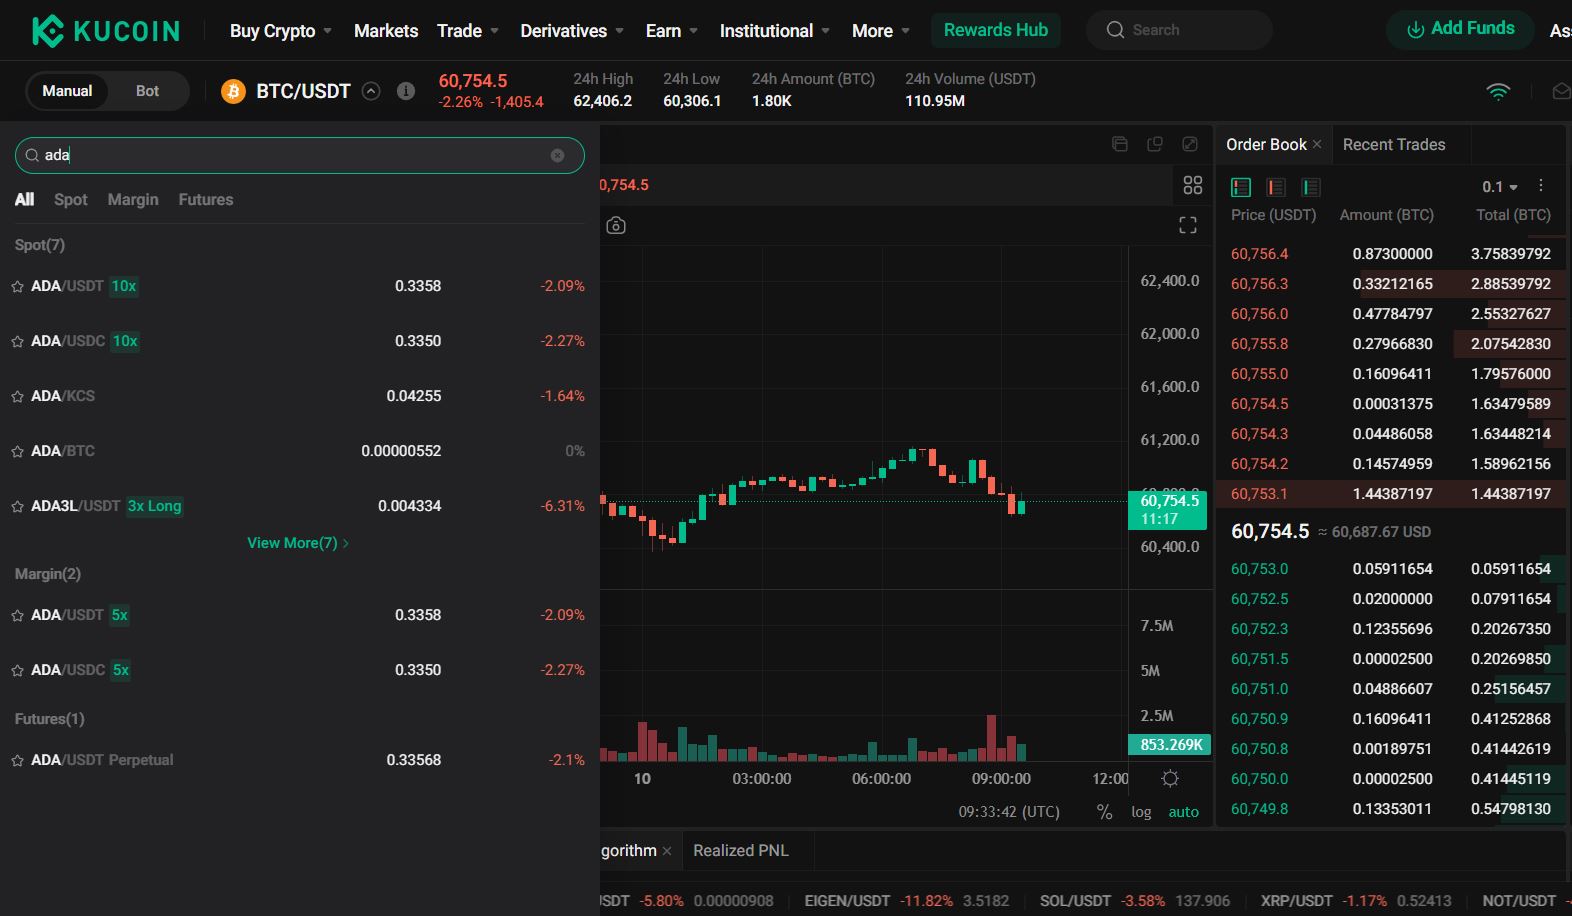
Task: Take a chart screenshot with camera icon
Action: pos(616,225)
